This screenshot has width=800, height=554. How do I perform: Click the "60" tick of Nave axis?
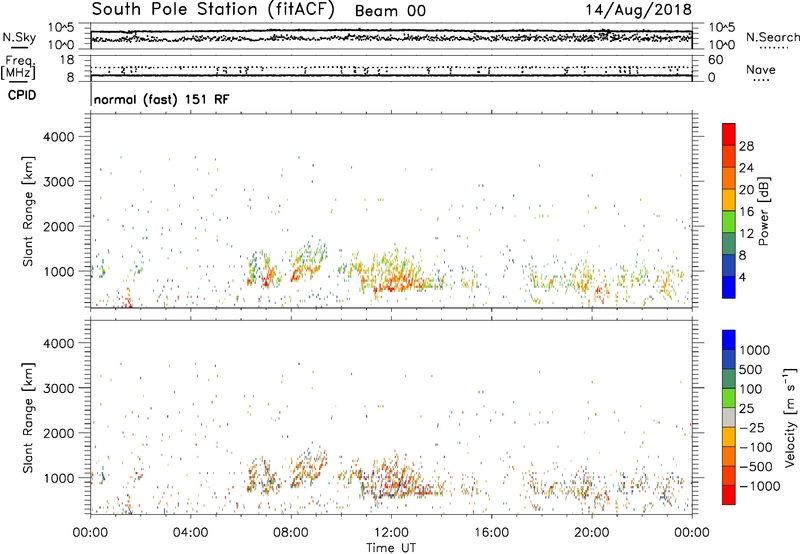pyautogui.click(x=715, y=60)
